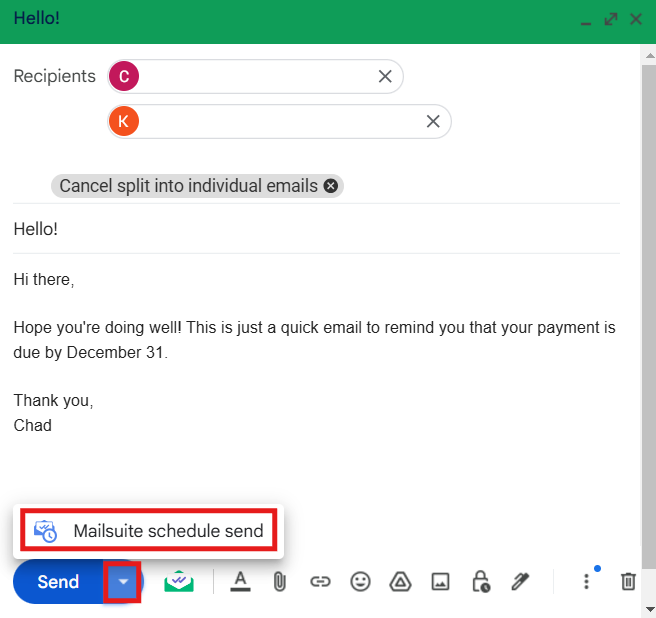Insert a photo into the email
This screenshot has width=656, height=618.
[440, 581]
